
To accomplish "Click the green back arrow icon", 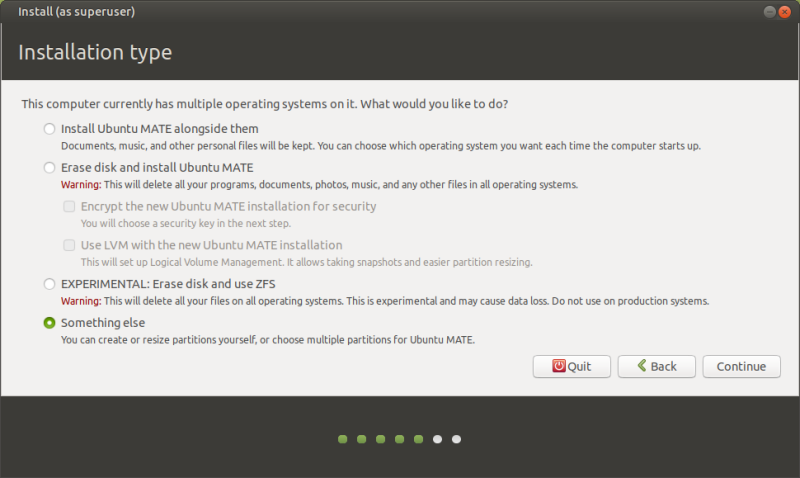I will pos(642,365).
